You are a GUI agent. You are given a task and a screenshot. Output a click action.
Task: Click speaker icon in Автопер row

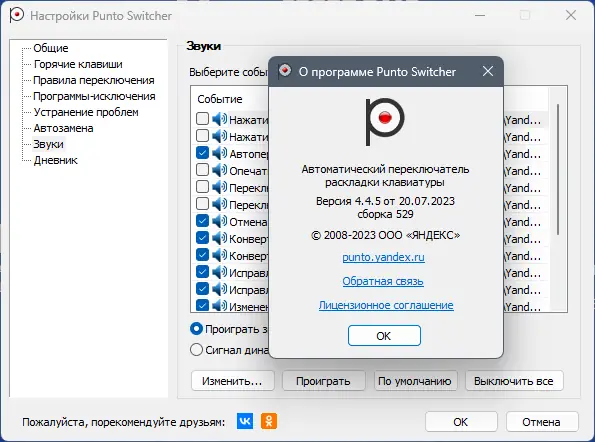pos(220,153)
